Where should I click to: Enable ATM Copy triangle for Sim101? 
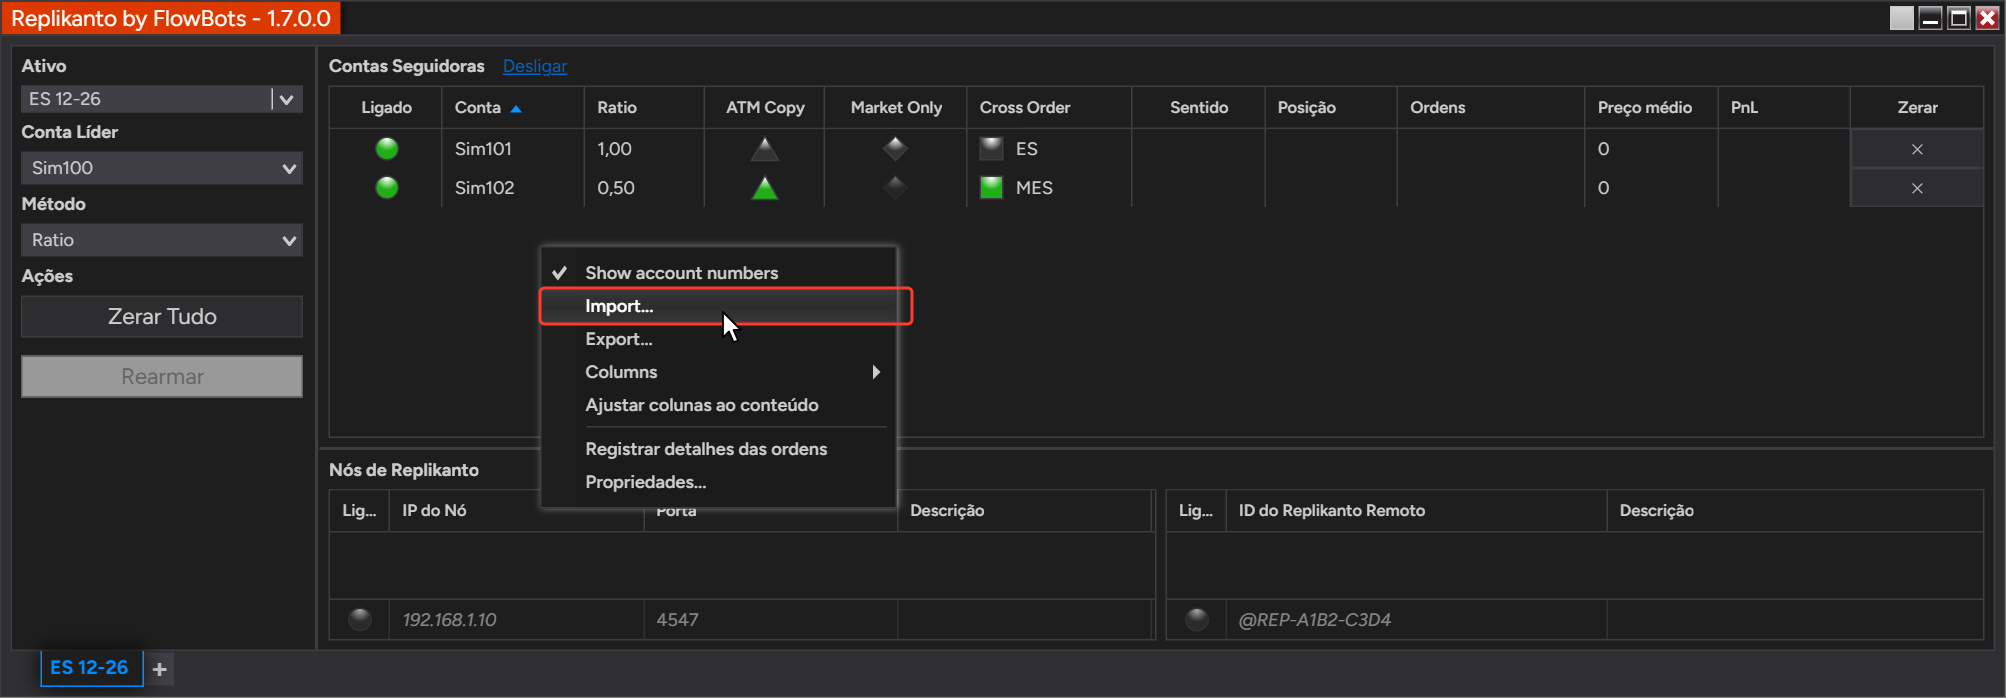point(765,149)
